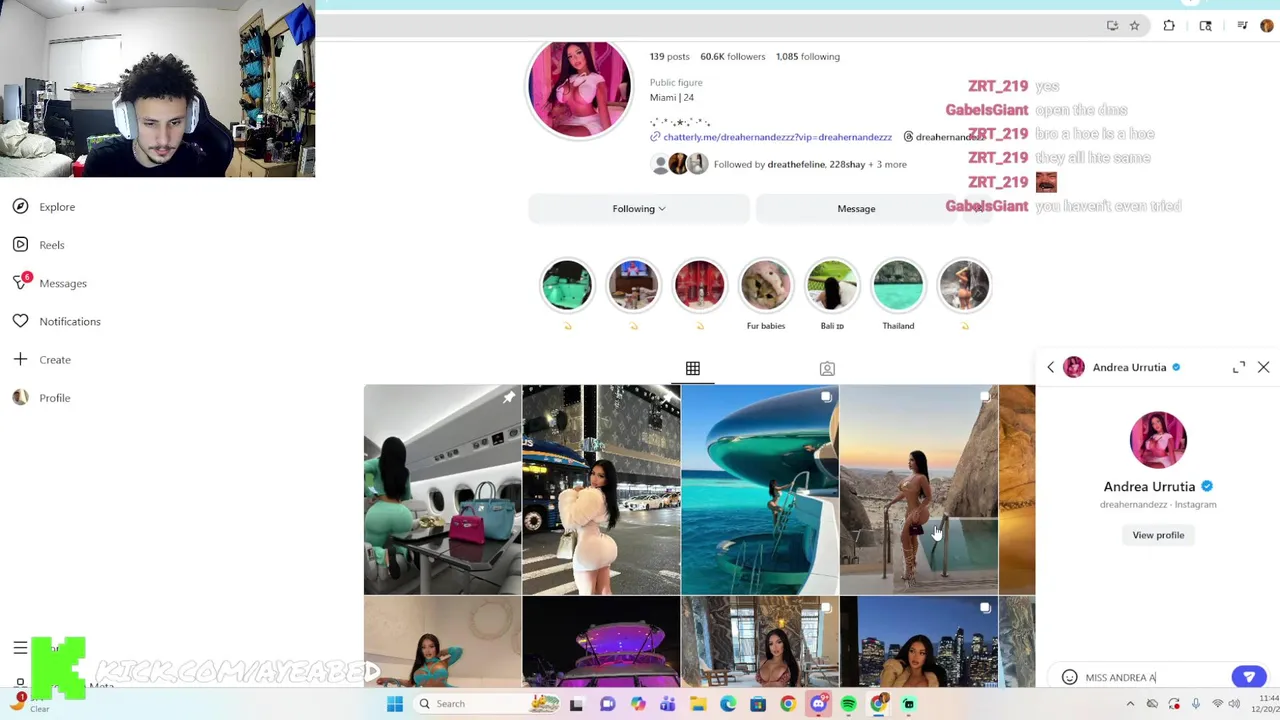This screenshot has height=720, width=1280.
Task: Open the media controls icon in toolbar
Action: tap(1242, 26)
